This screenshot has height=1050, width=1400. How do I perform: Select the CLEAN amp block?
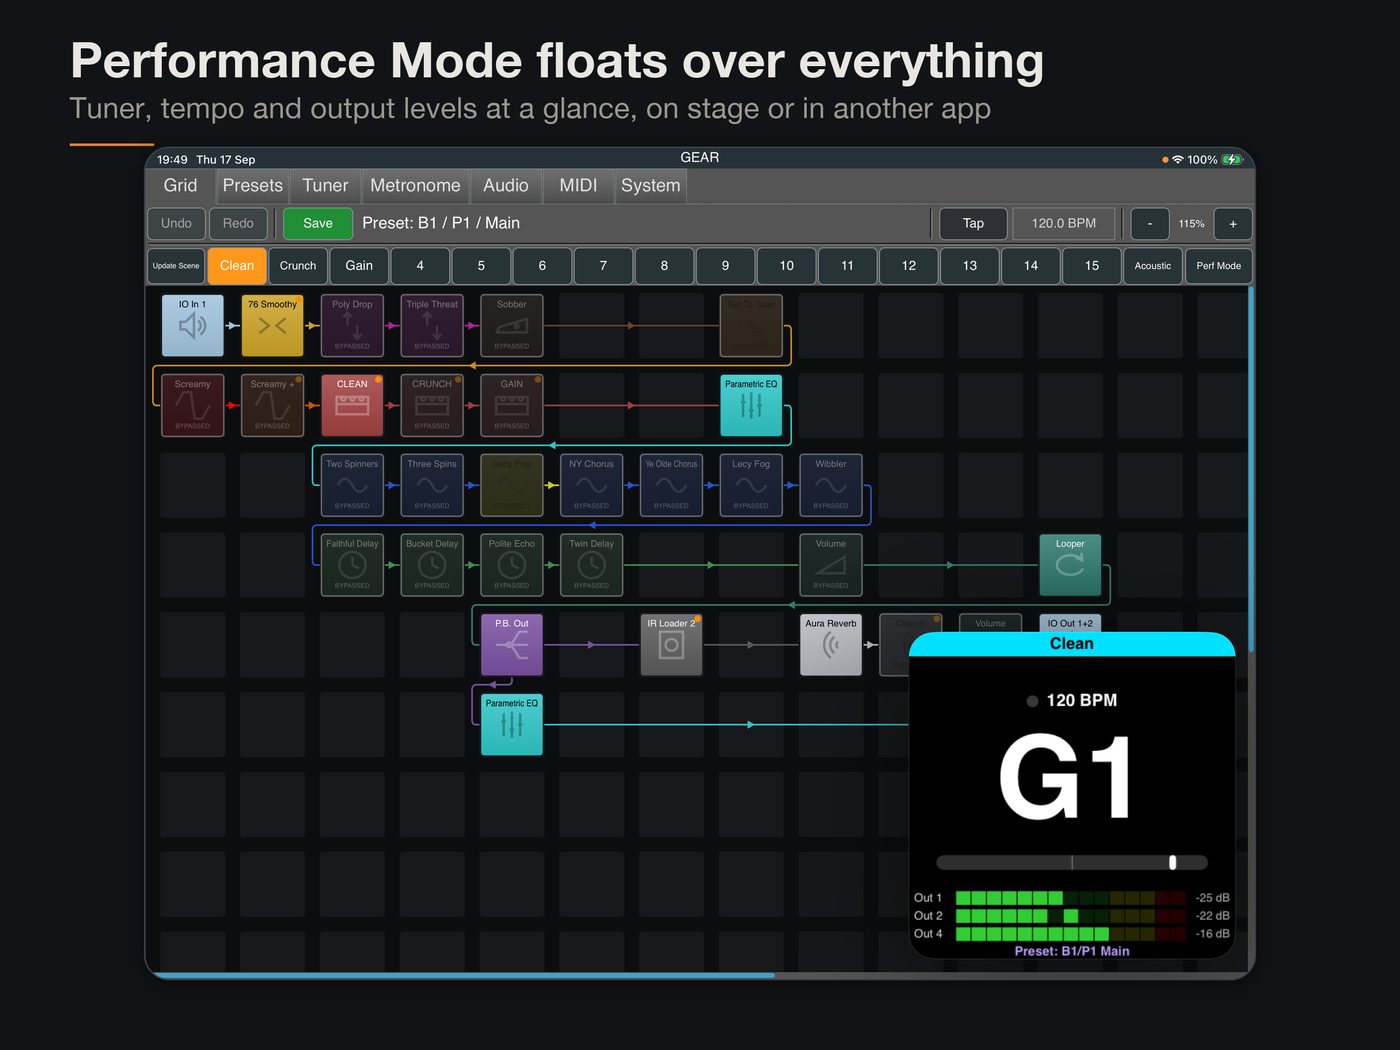(352, 405)
